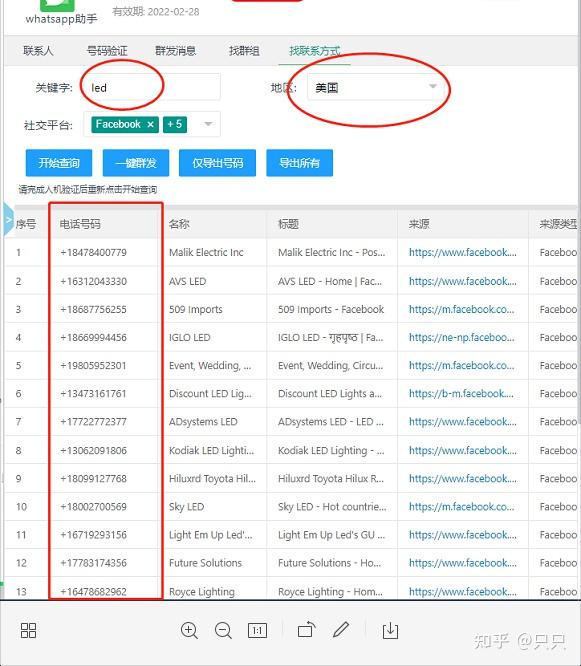Click the 导出所有 button
This screenshot has width=581, height=666.
(x=299, y=163)
